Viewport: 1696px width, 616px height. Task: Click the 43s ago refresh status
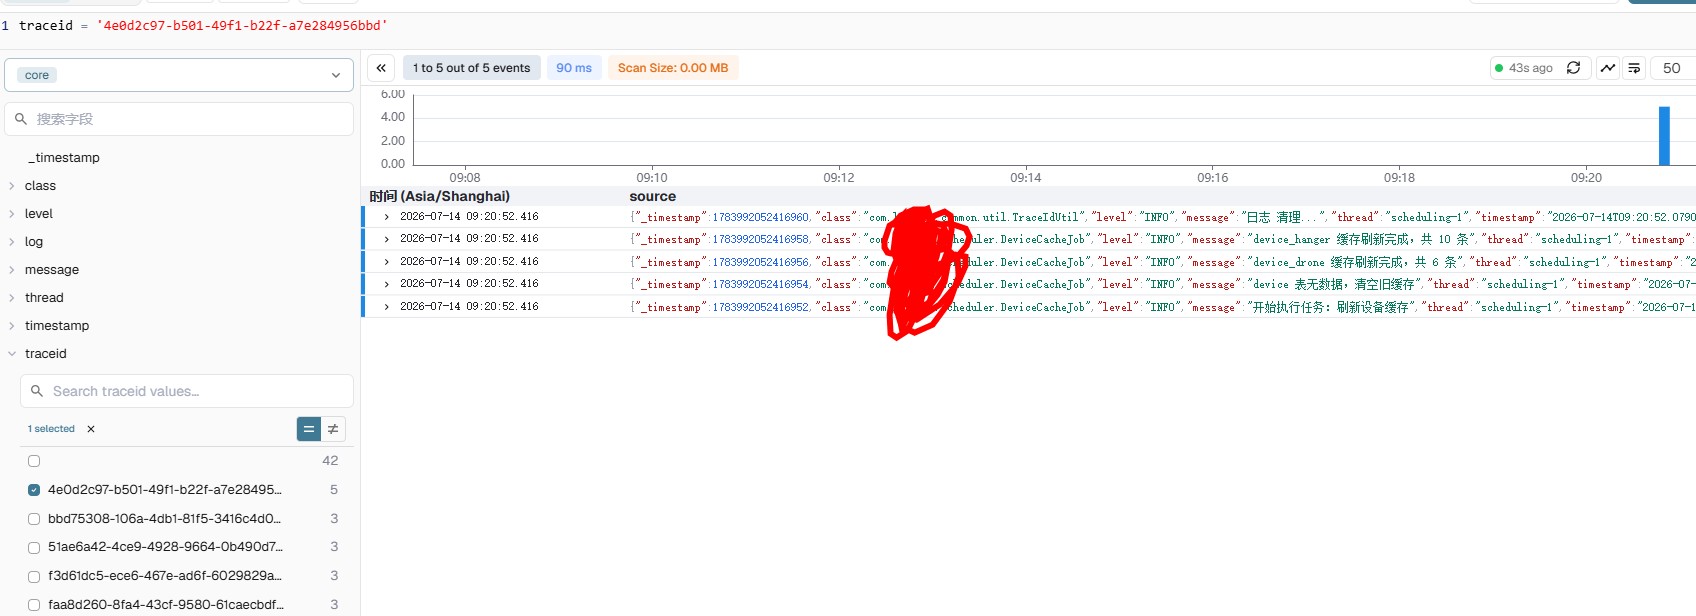coord(1524,68)
